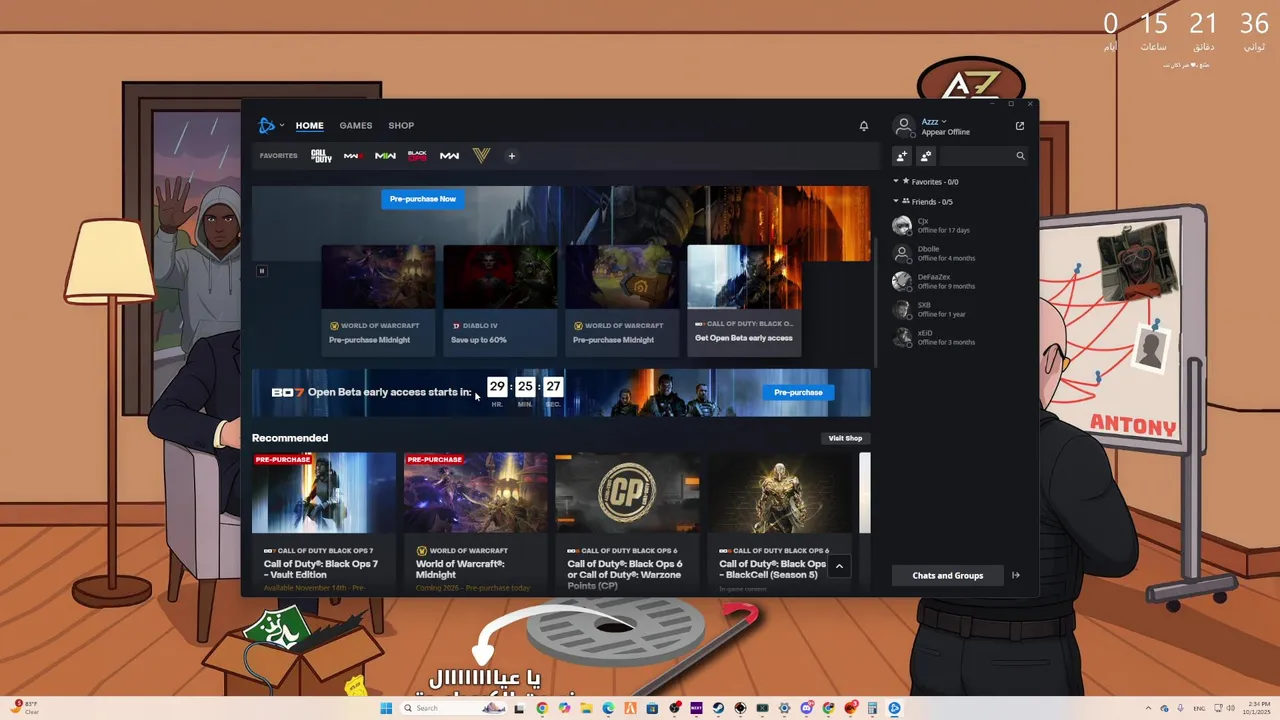The width and height of the screenshot is (1280, 720).
Task: Click the scroll-to-top arrow button
Action: point(839,567)
